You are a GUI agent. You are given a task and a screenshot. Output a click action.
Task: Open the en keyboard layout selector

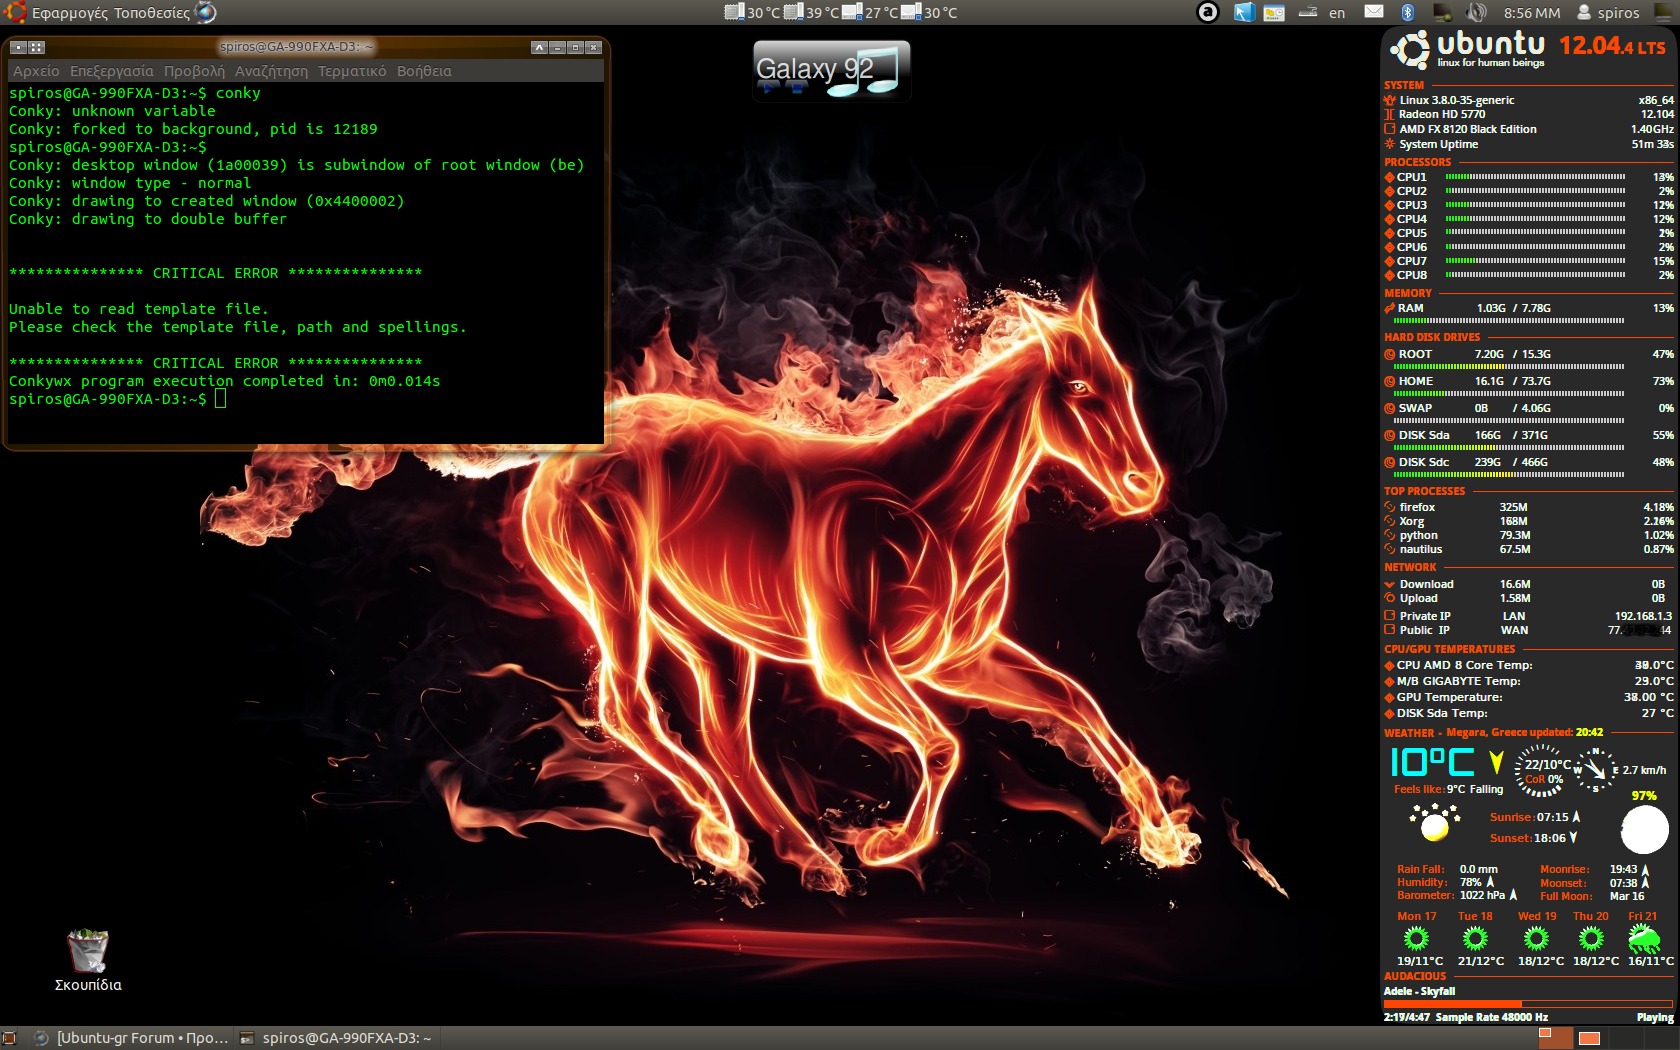(x=1337, y=12)
